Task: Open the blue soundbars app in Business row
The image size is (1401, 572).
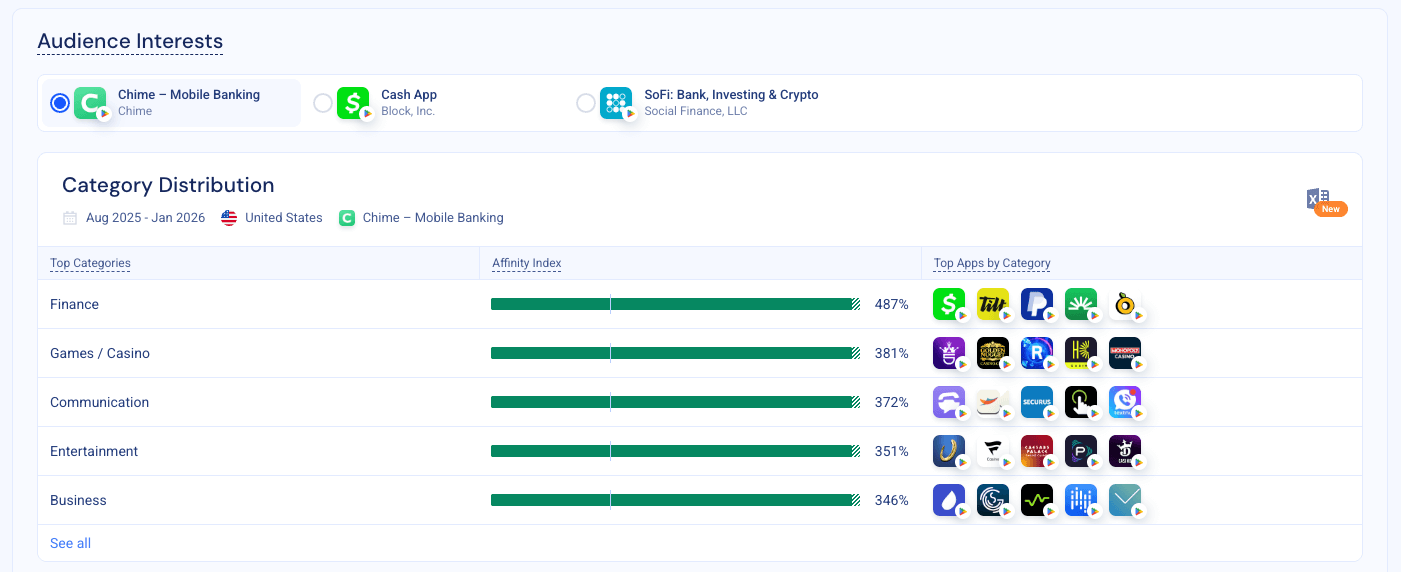Action: [1081, 500]
